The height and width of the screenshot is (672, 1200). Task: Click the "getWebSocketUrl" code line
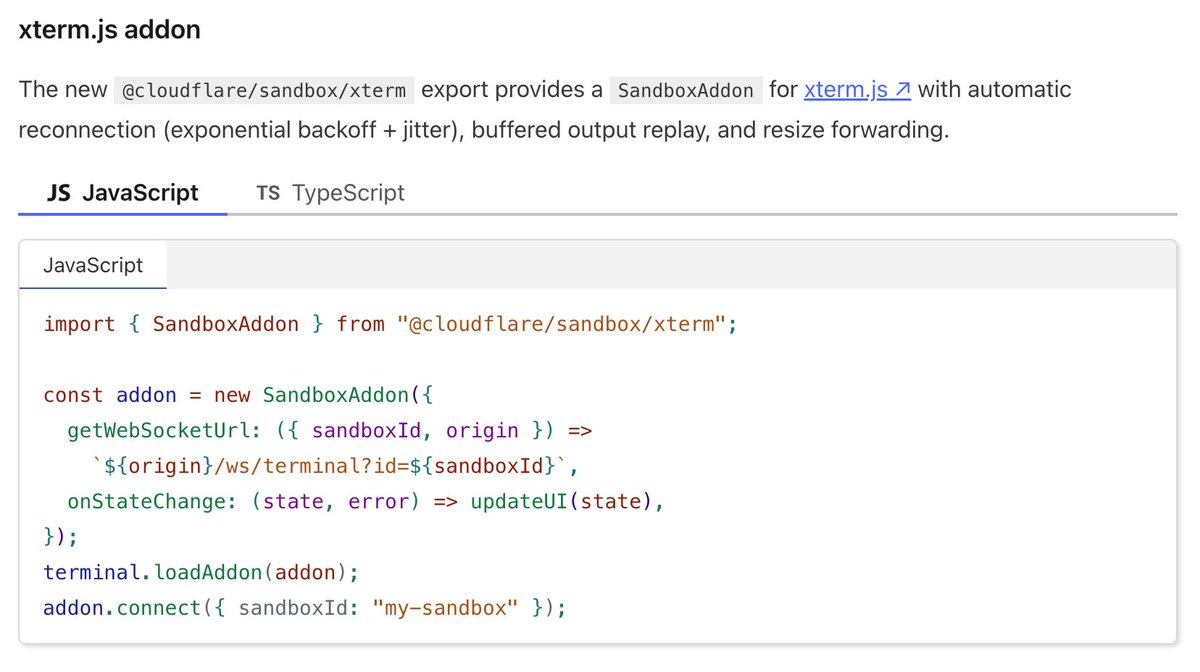(x=330, y=431)
